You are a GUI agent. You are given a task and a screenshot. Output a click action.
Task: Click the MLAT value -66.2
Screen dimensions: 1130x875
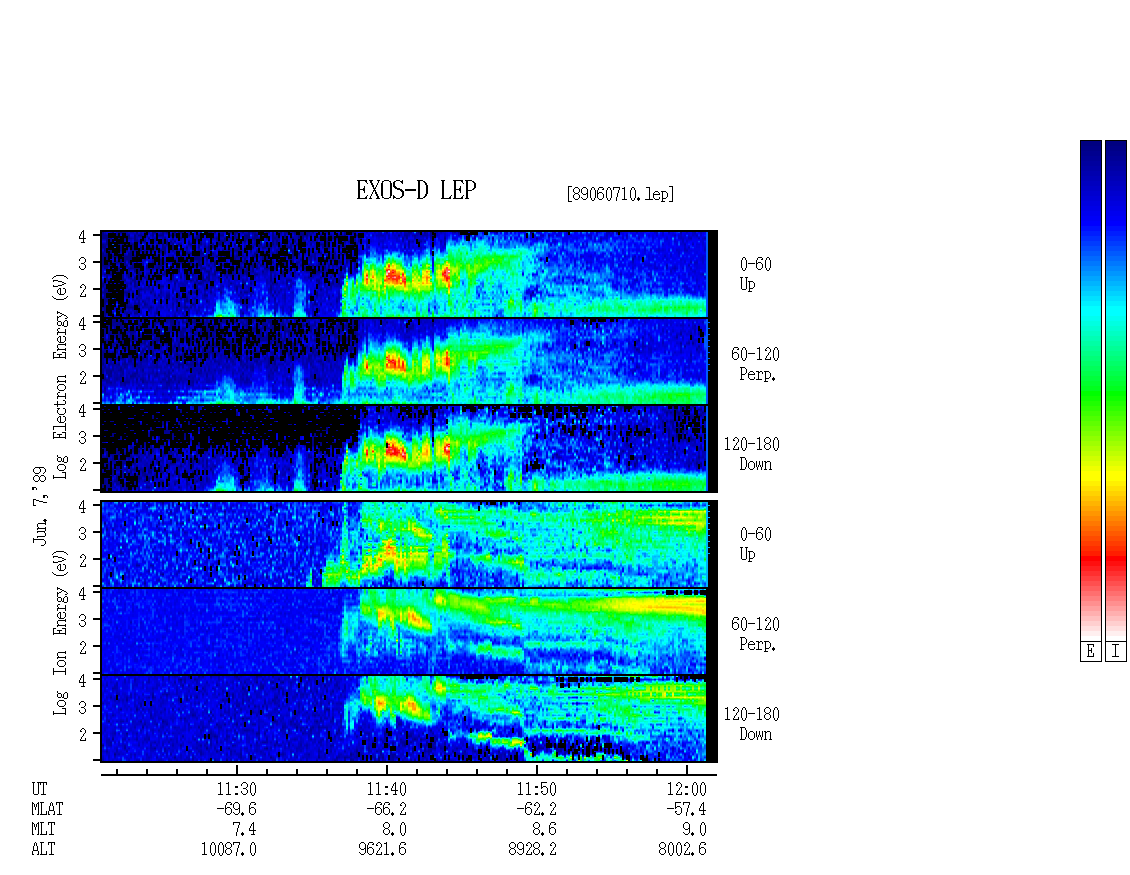pos(386,809)
